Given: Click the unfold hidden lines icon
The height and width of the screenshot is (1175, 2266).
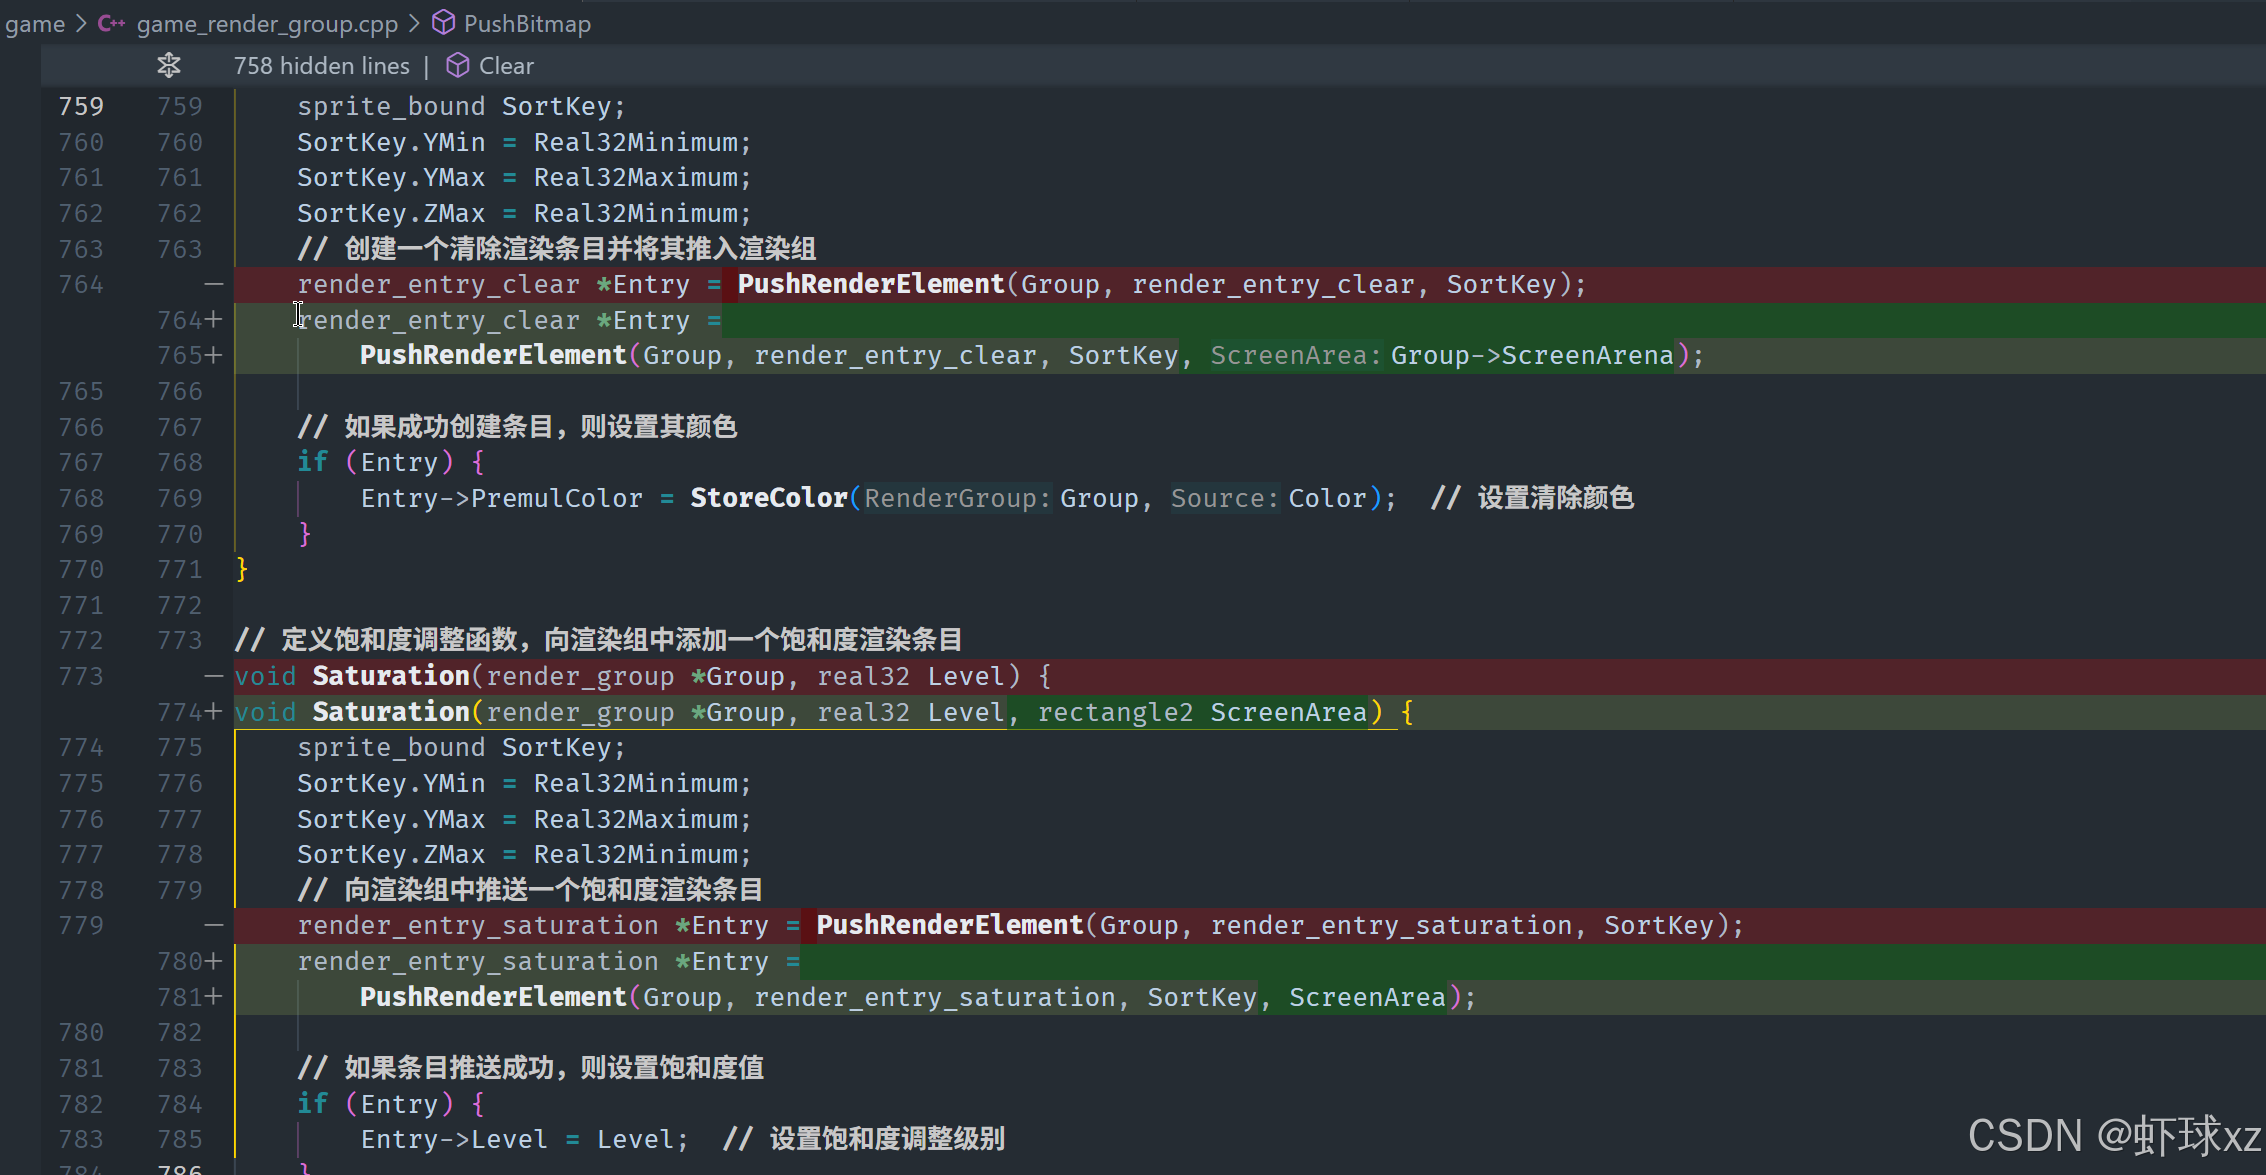Looking at the screenshot, I should click(169, 66).
